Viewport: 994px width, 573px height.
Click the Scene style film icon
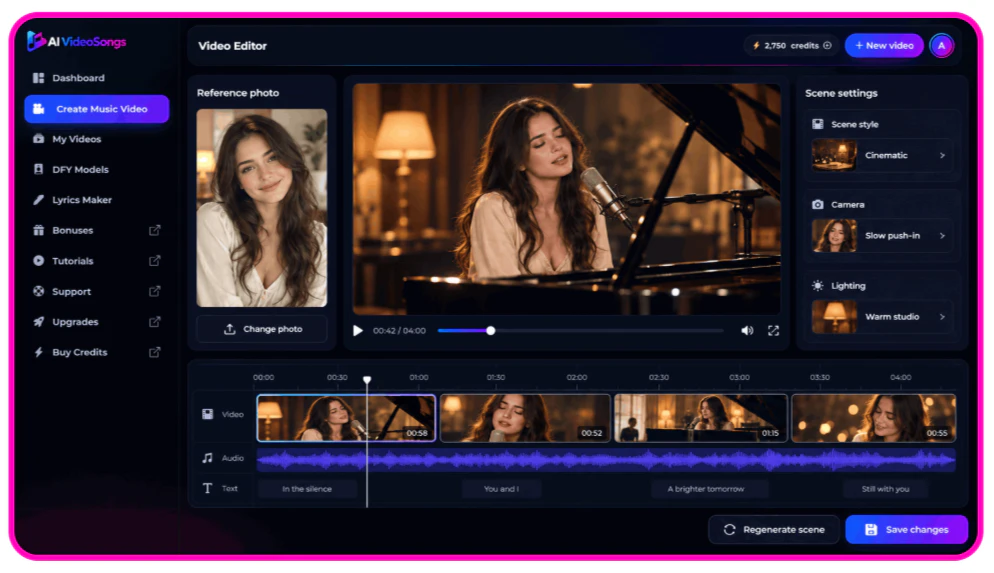pos(818,124)
